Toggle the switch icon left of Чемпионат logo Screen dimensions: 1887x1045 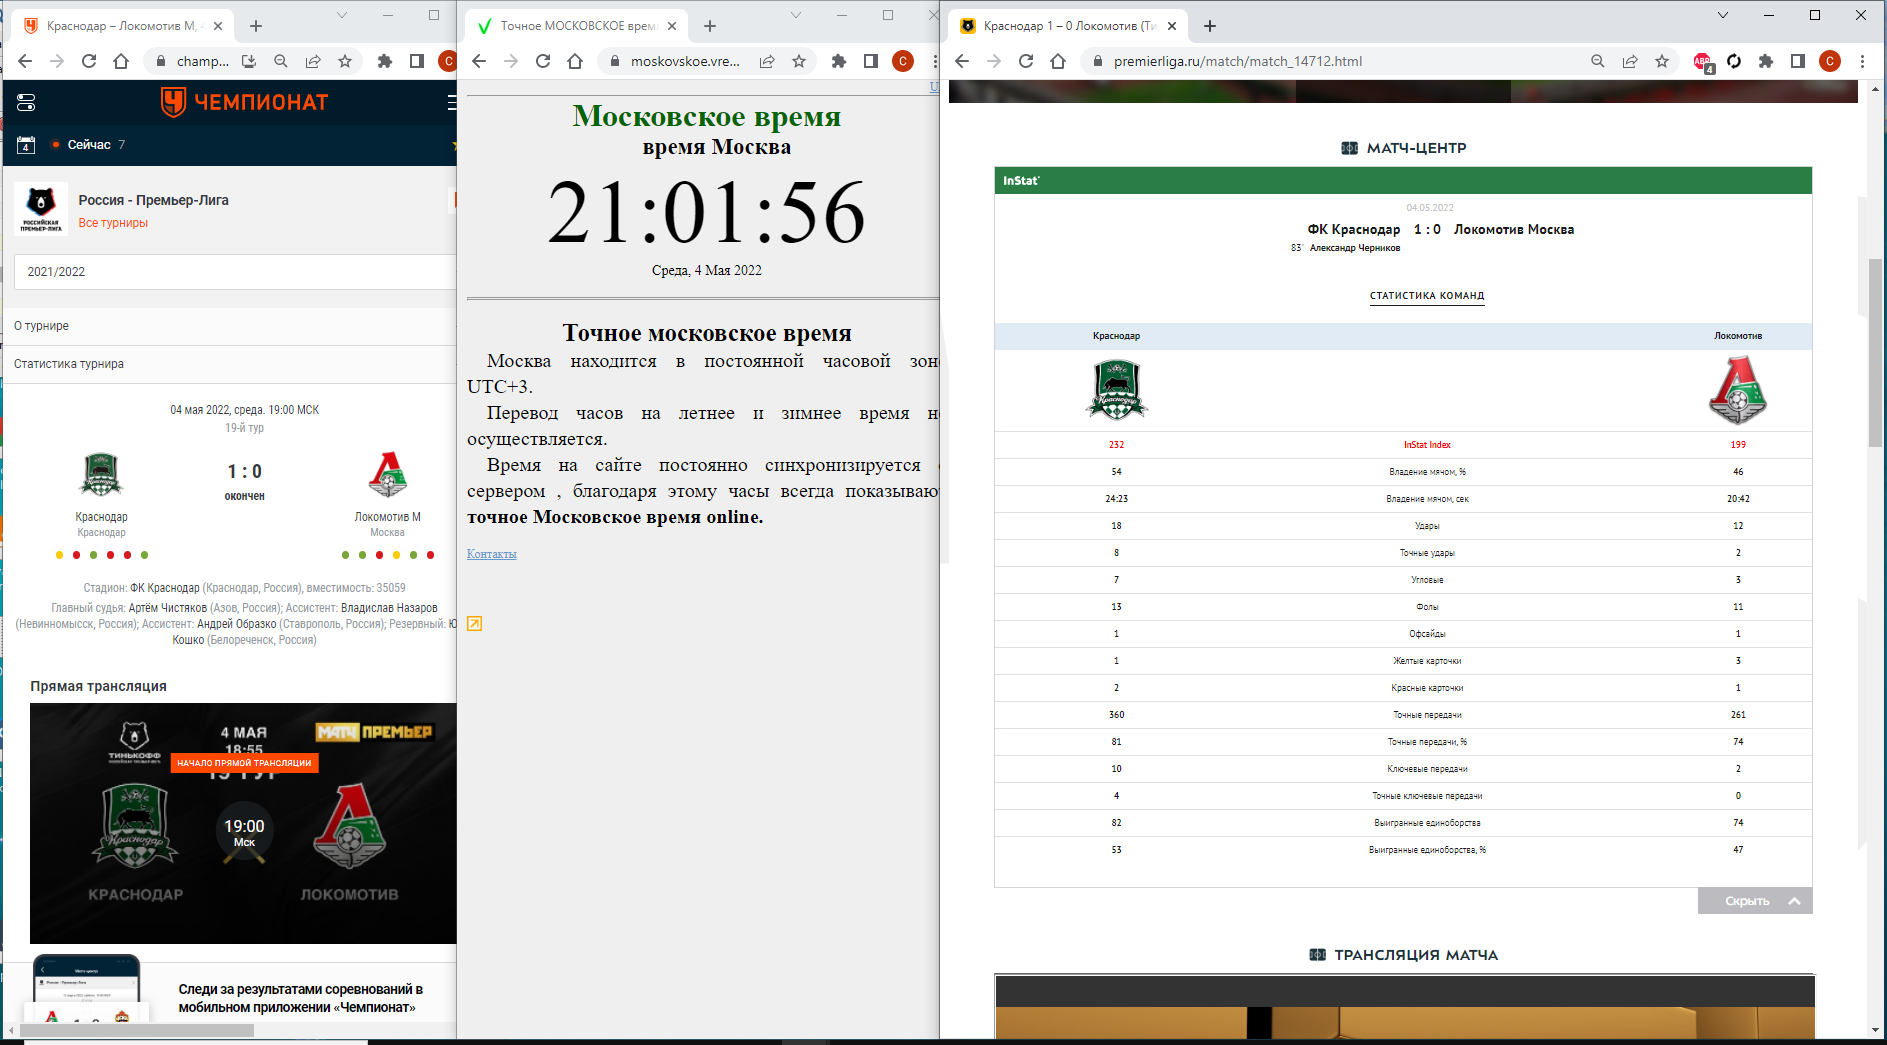[x=26, y=102]
